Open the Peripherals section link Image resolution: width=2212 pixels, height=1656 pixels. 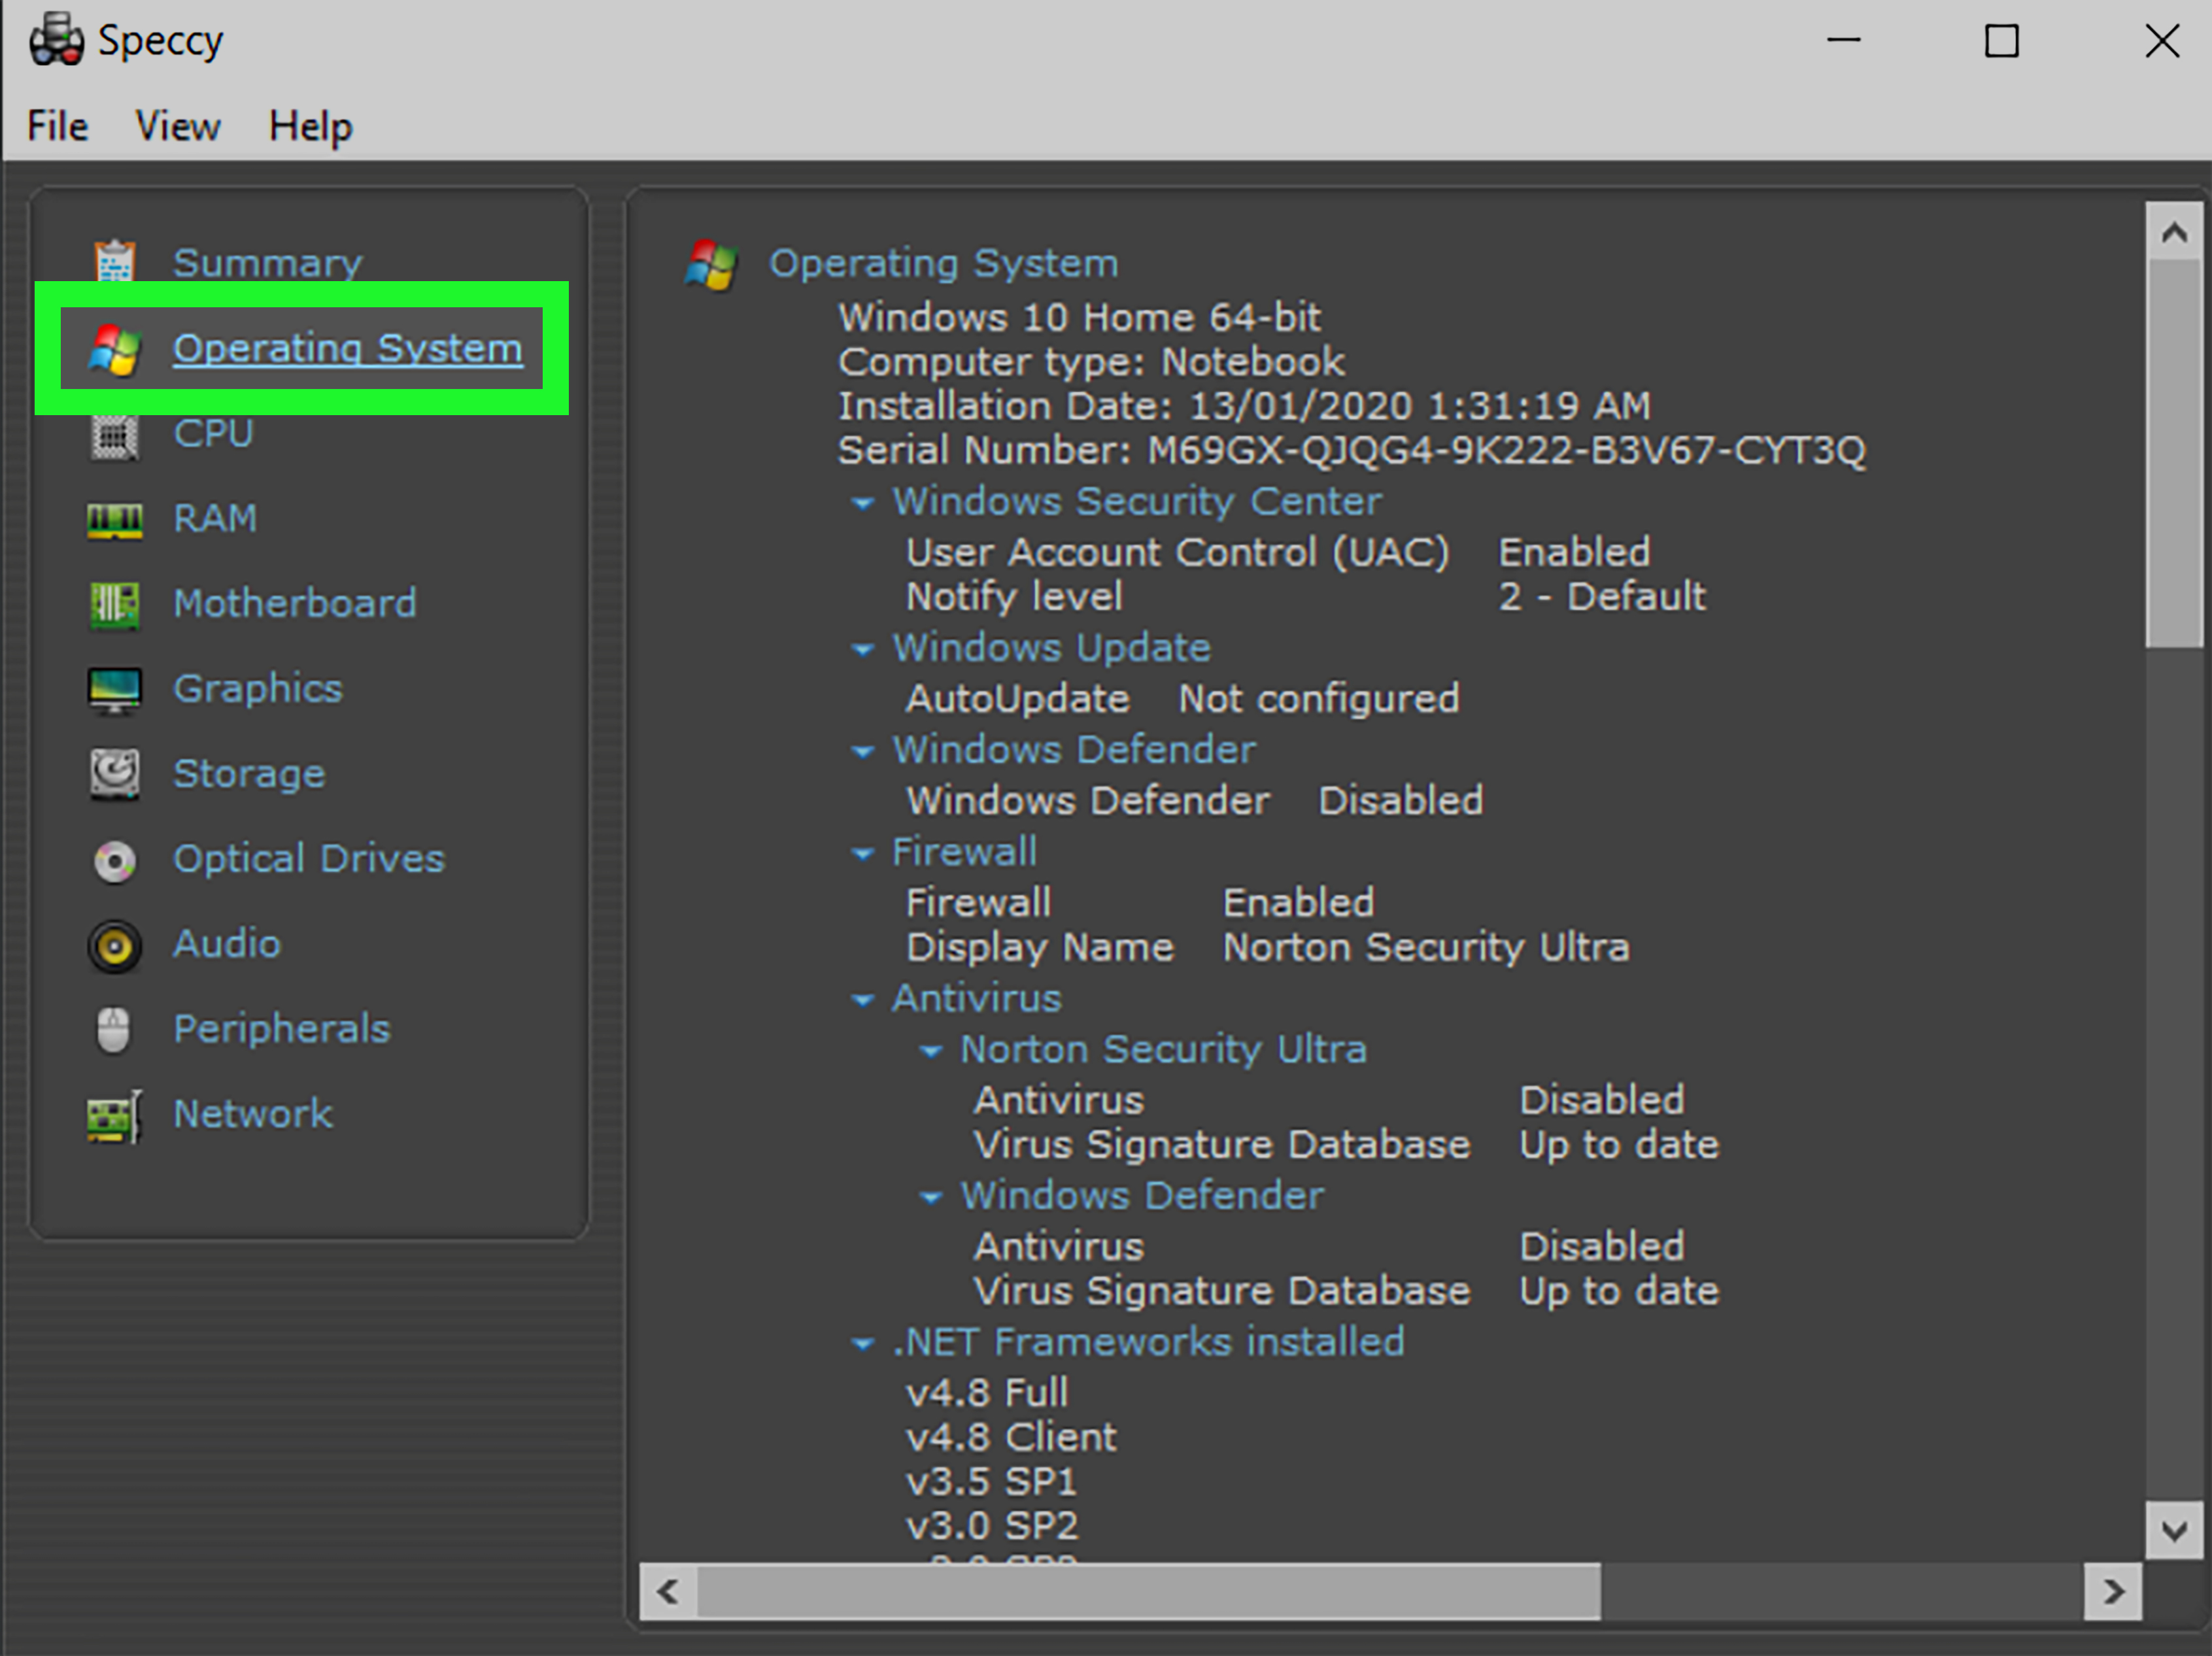tap(282, 1030)
